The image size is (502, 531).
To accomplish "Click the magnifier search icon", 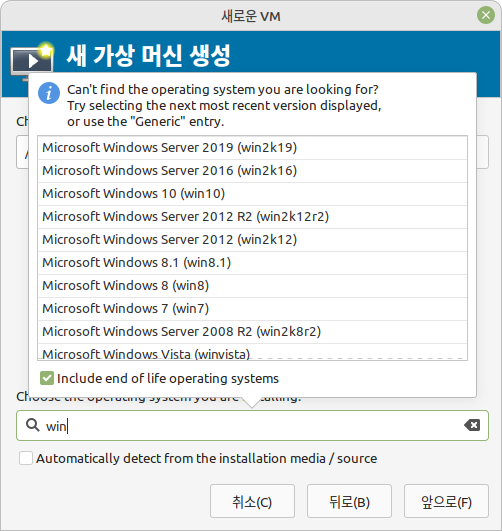I will coord(33,425).
